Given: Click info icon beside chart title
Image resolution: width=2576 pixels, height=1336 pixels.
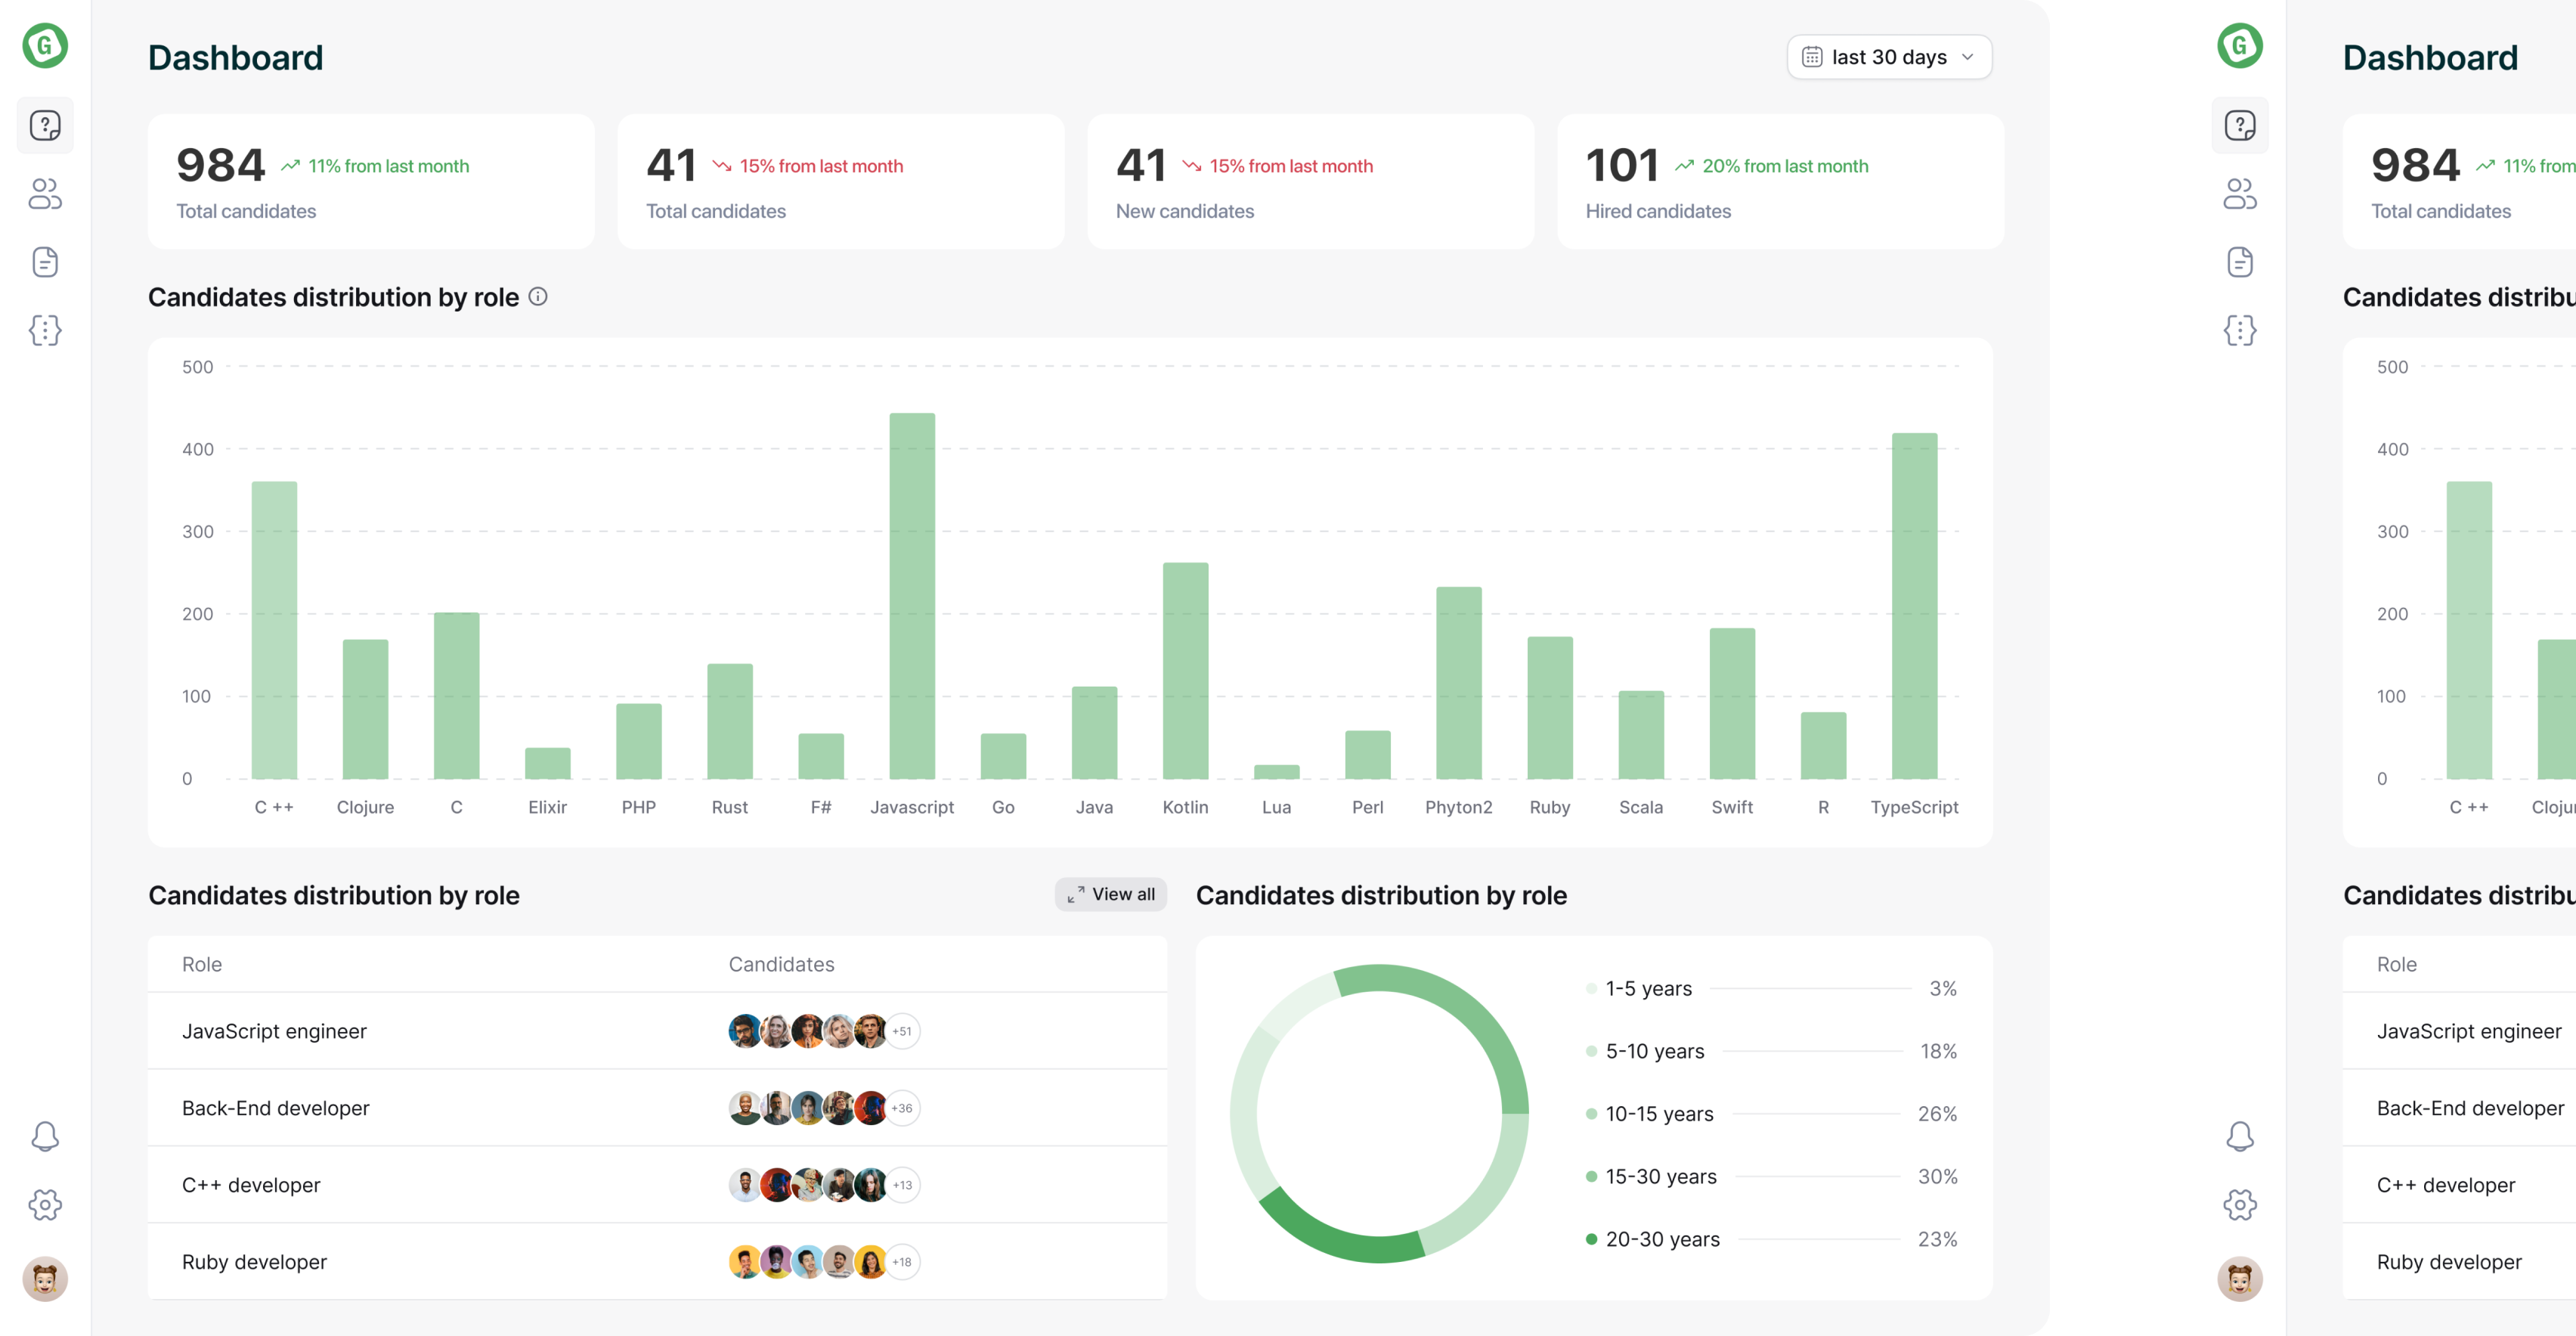Looking at the screenshot, I should pyautogui.click(x=538, y=296).
